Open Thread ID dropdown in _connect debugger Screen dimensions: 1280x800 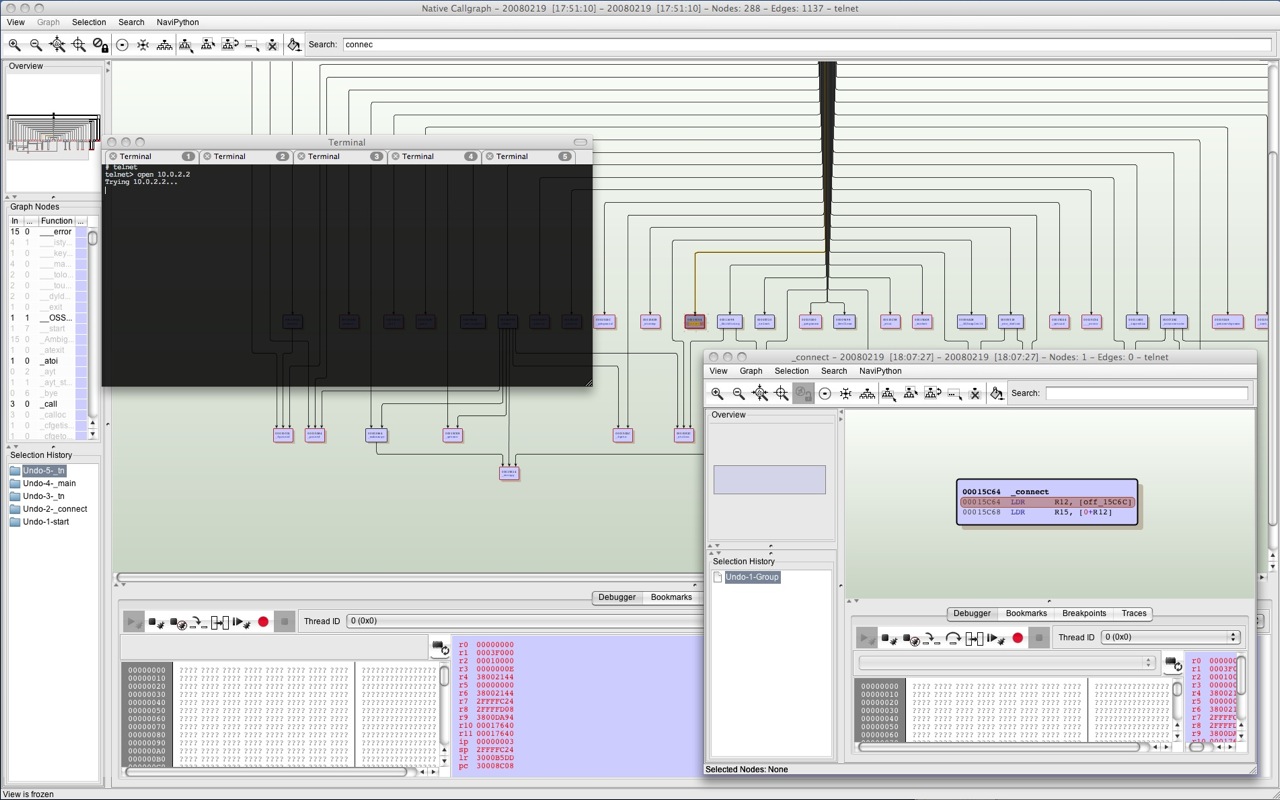pos(1170,637)
